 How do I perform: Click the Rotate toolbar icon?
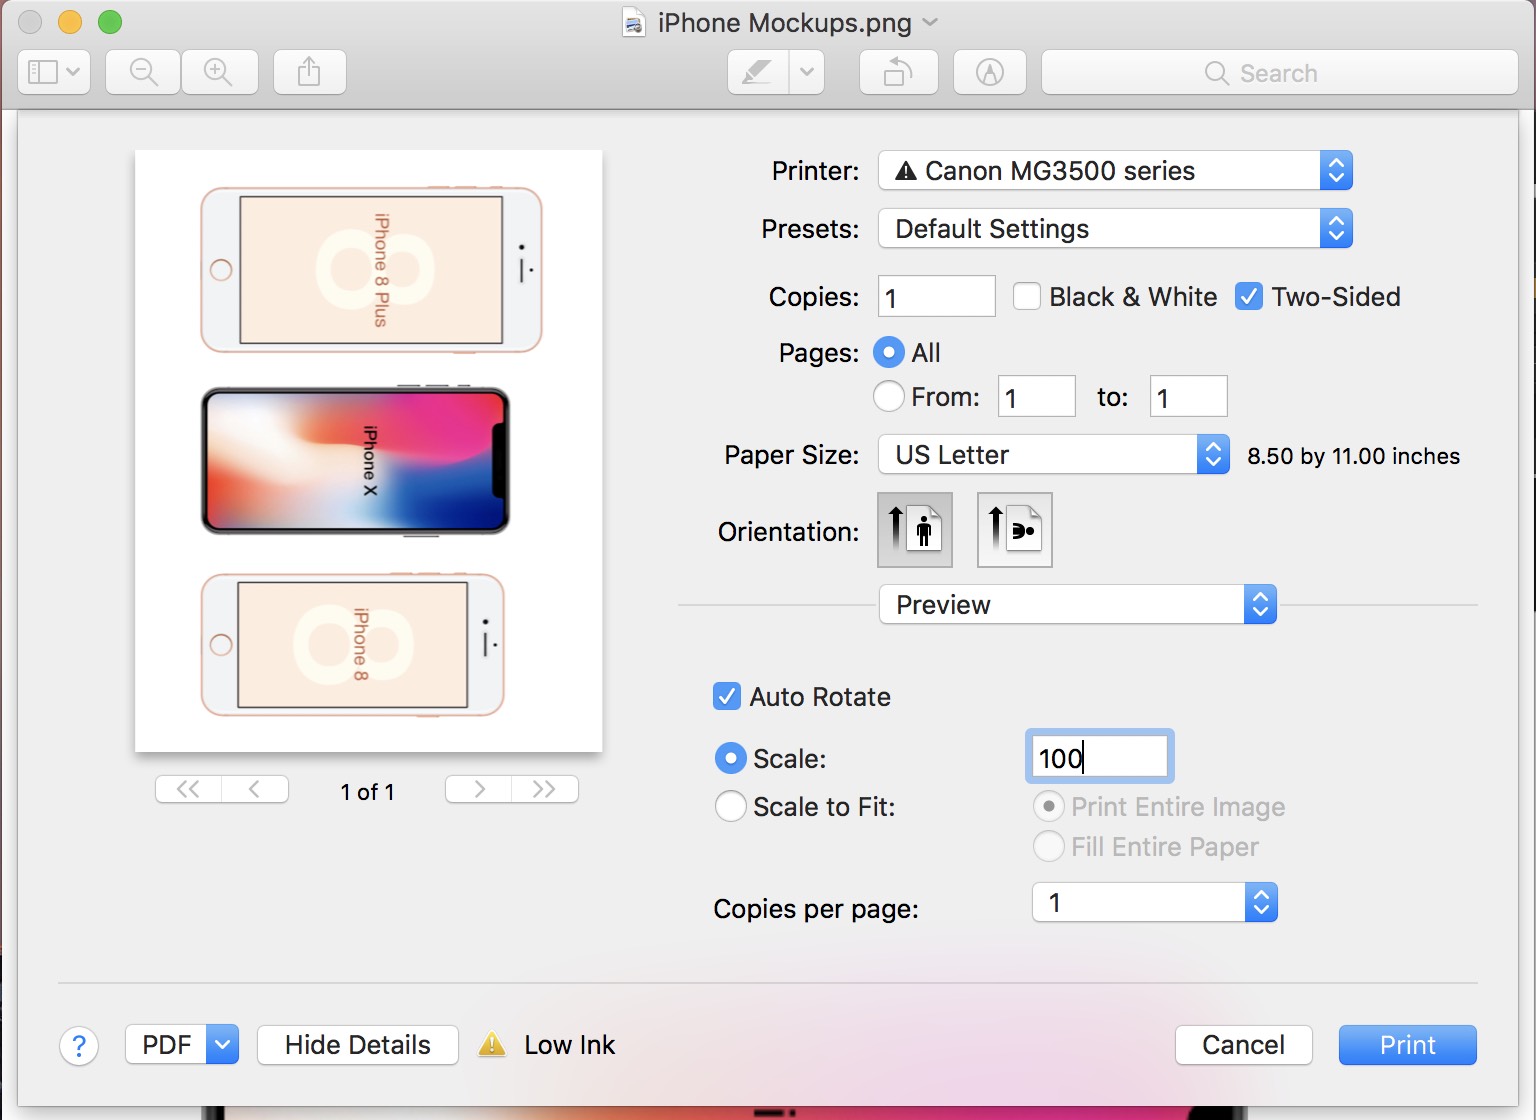(898, 72)
